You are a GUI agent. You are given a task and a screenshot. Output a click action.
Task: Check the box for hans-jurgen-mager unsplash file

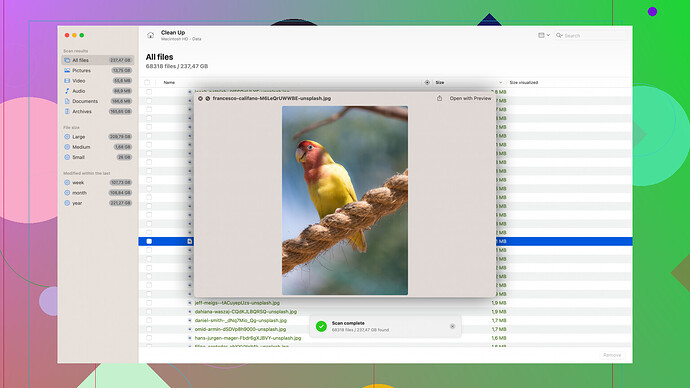149,338
